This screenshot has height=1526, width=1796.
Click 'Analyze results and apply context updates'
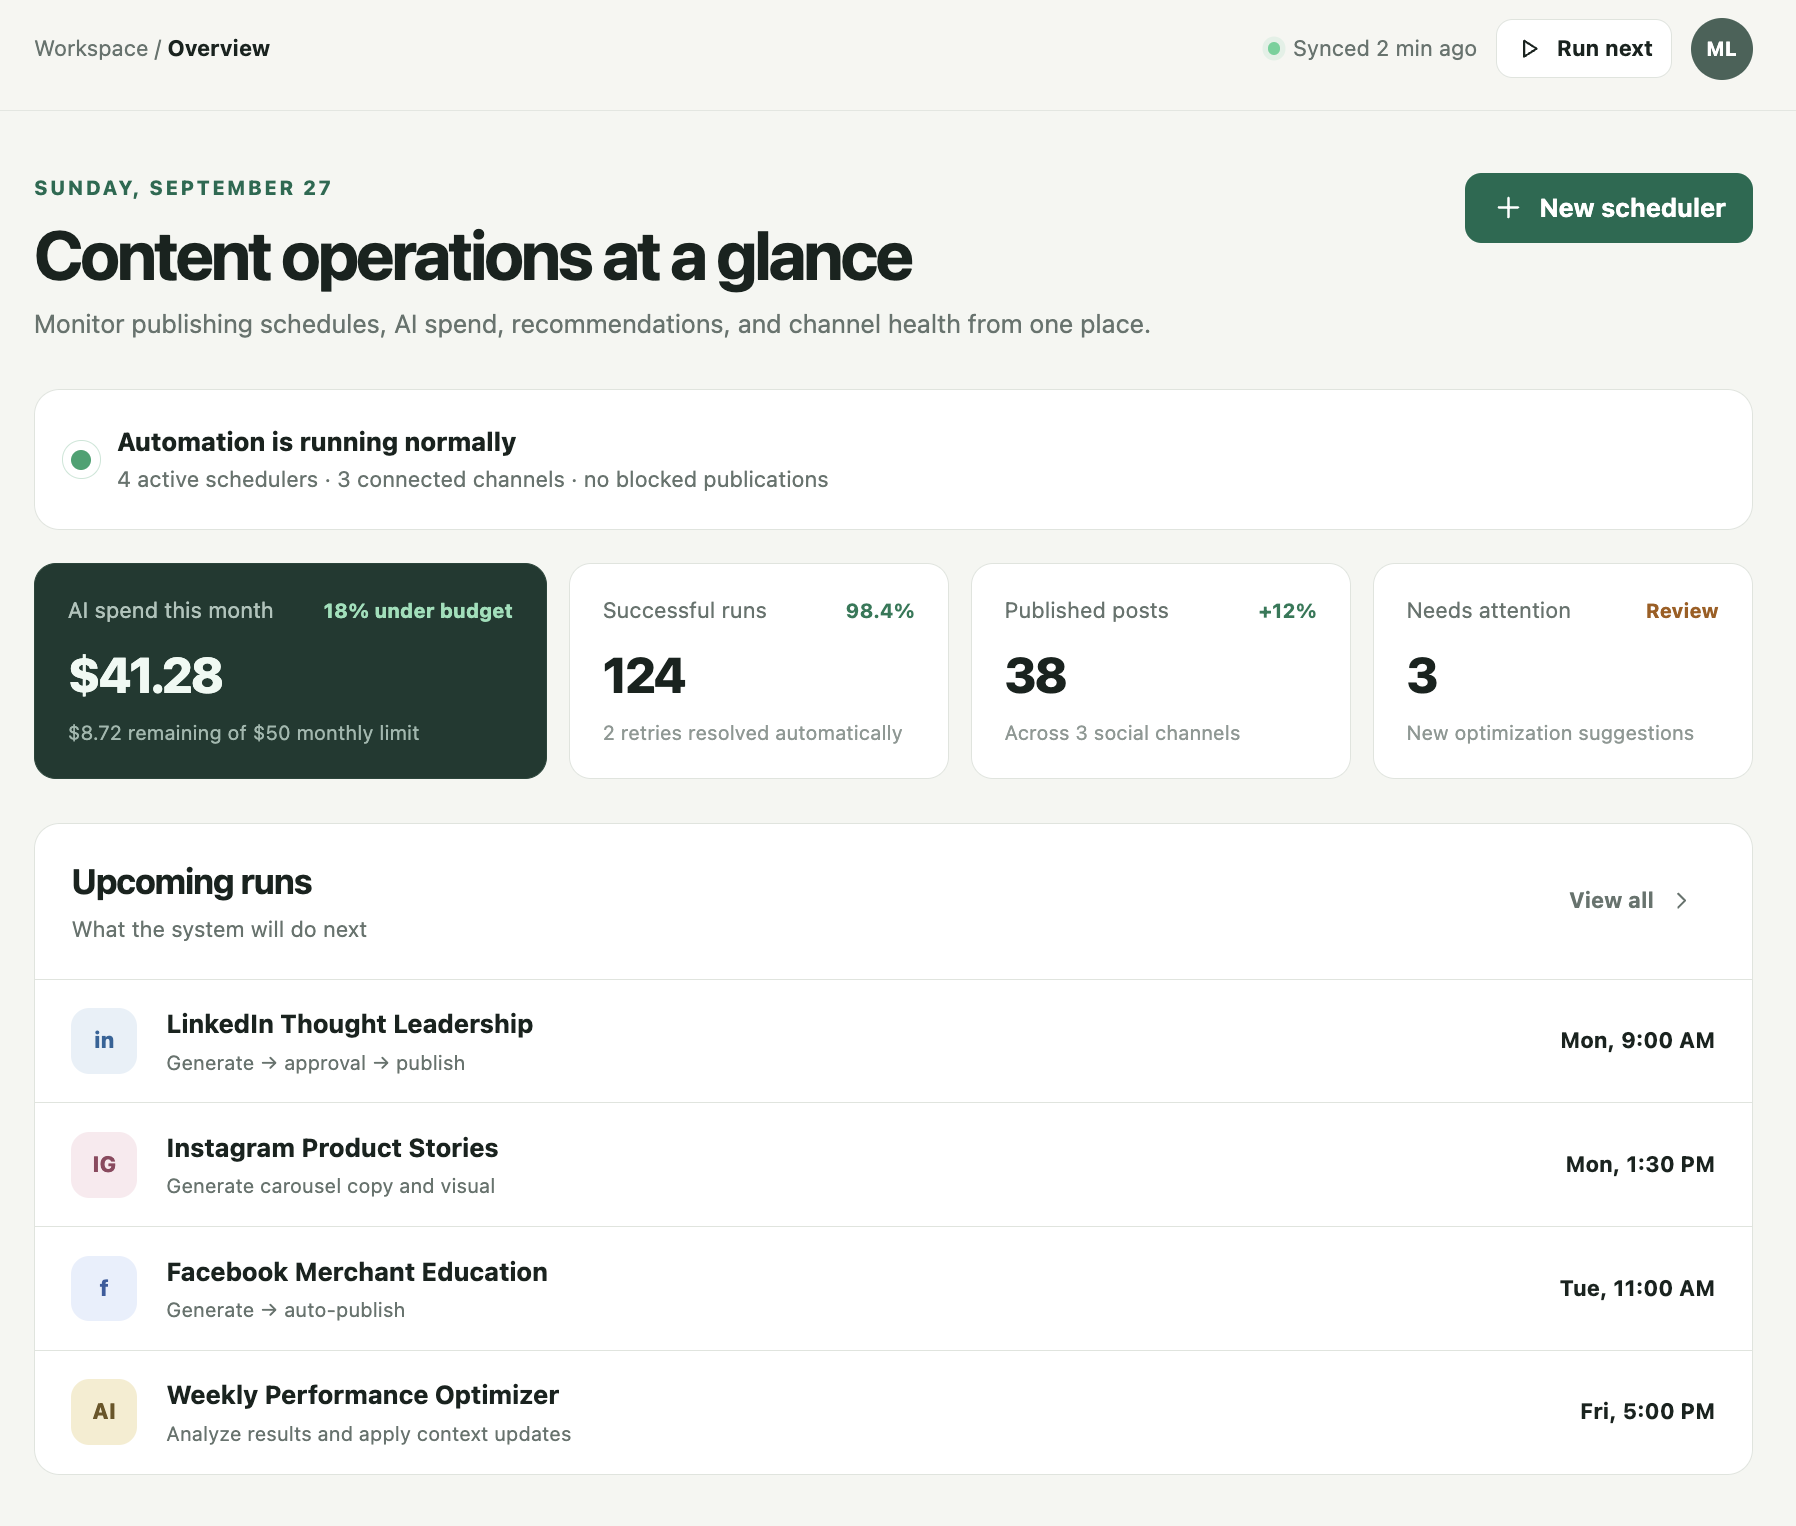pos(369,1434)
